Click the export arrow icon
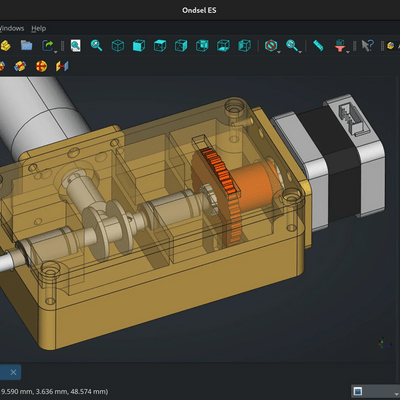 pos(48,45)
